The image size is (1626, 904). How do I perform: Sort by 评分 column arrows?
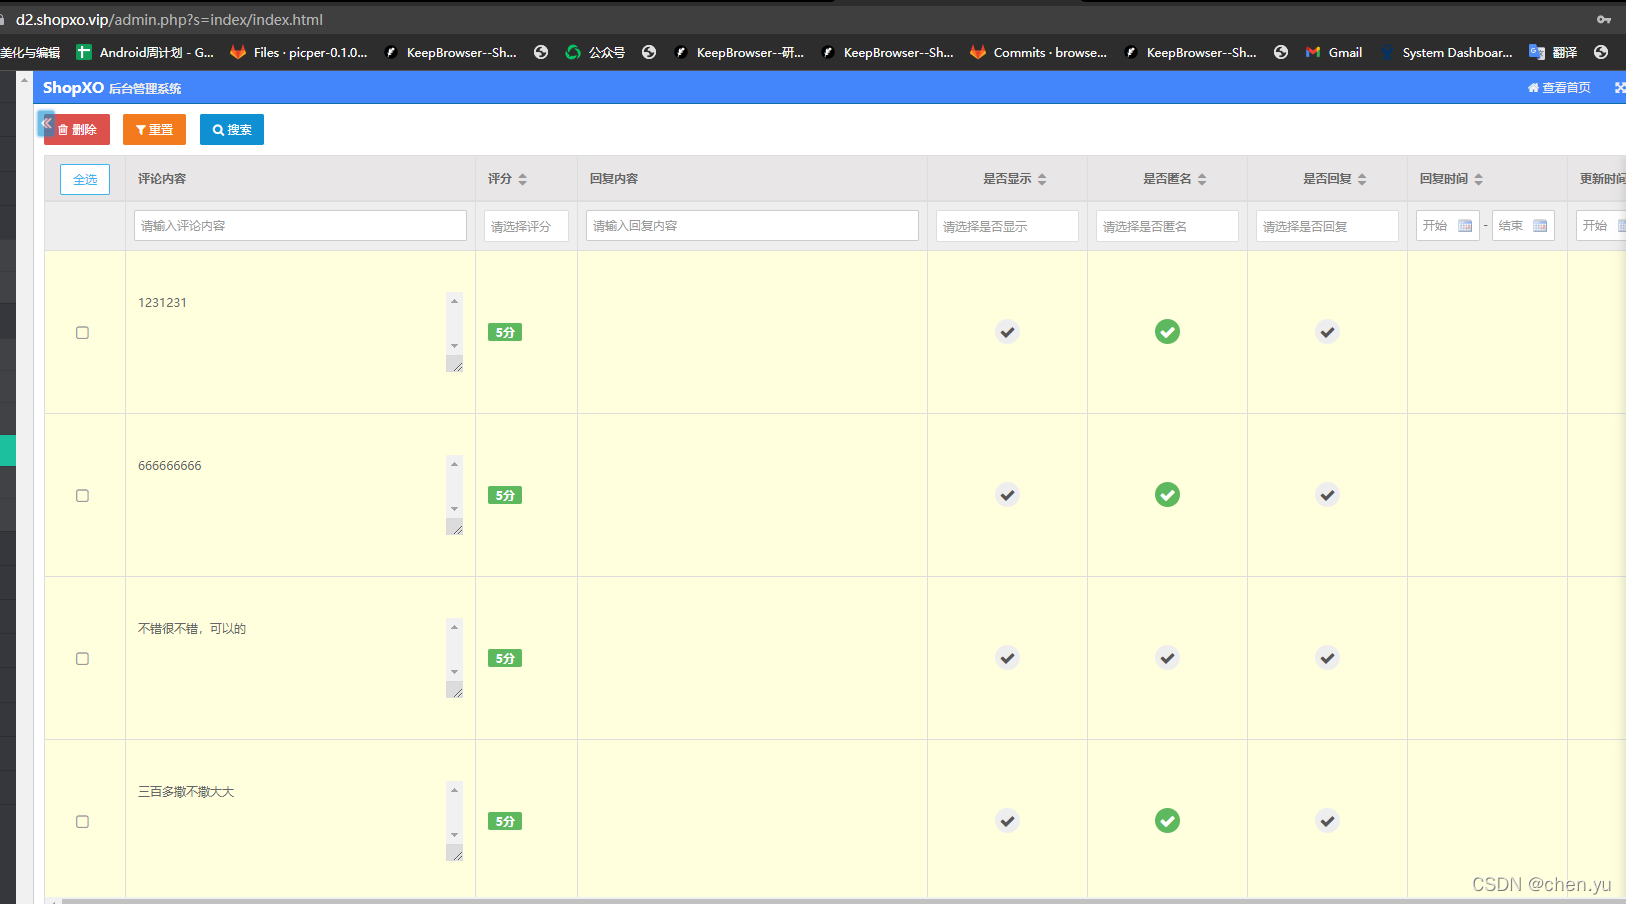522,179
